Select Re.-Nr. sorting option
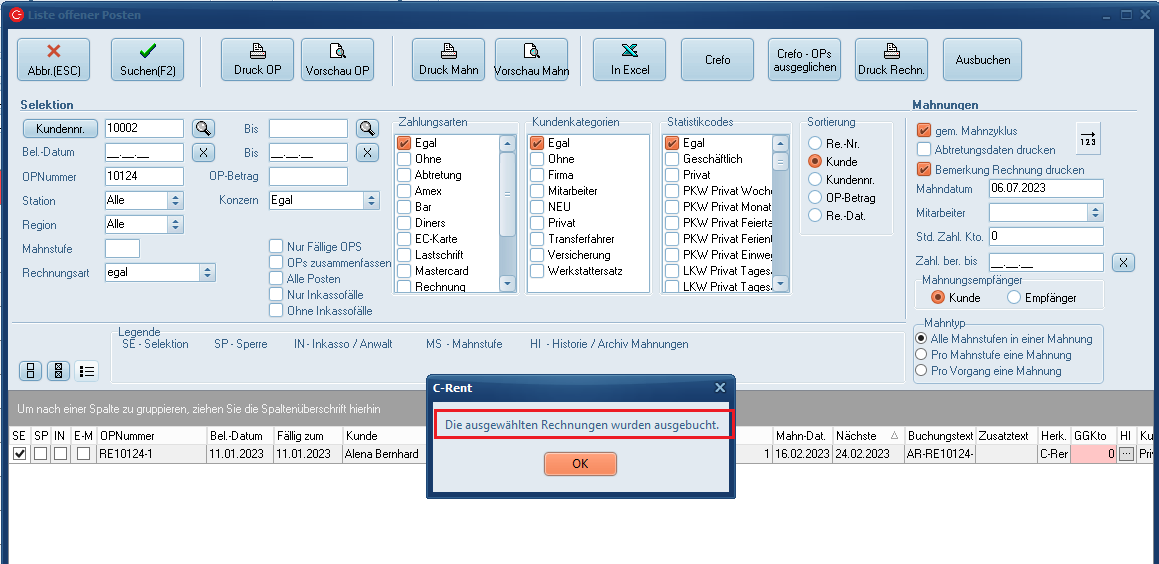The width and height of the screenshot is (1159, 564). [x=816, y=144]
